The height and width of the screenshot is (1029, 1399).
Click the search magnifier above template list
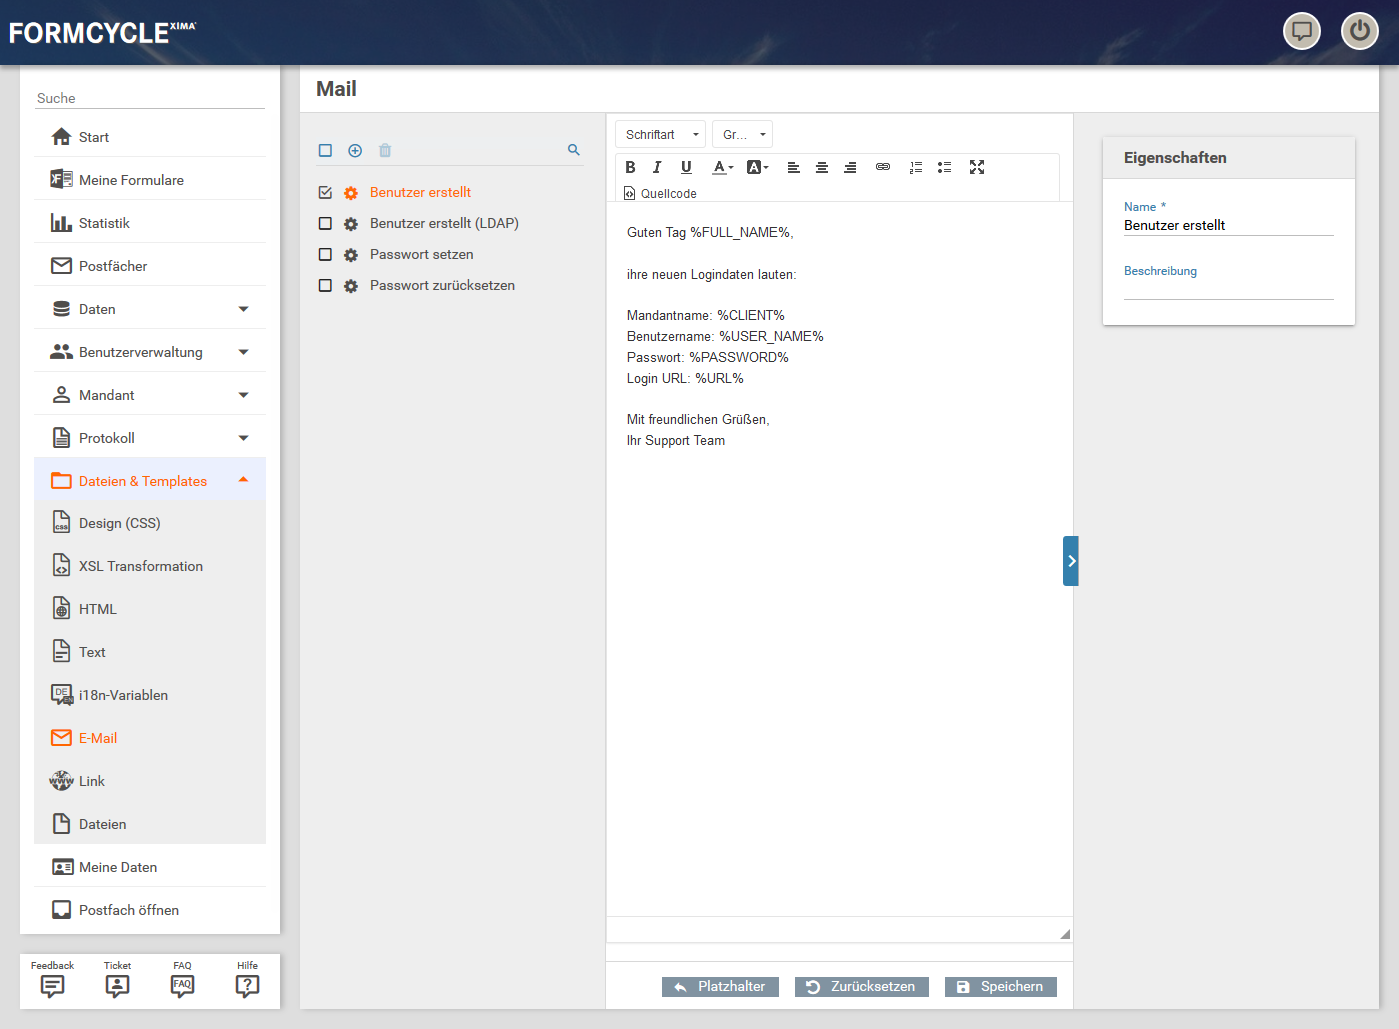pyautogui.click(x=574, y=150)
